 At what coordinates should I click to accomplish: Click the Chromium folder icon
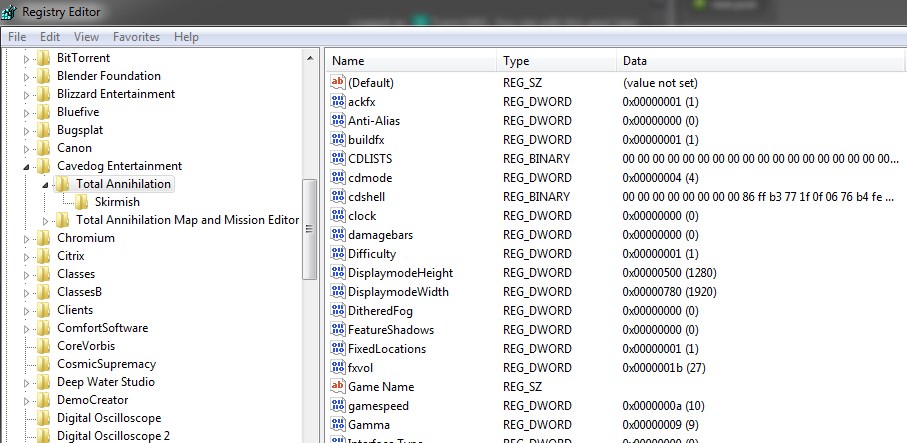click(43, 238)
